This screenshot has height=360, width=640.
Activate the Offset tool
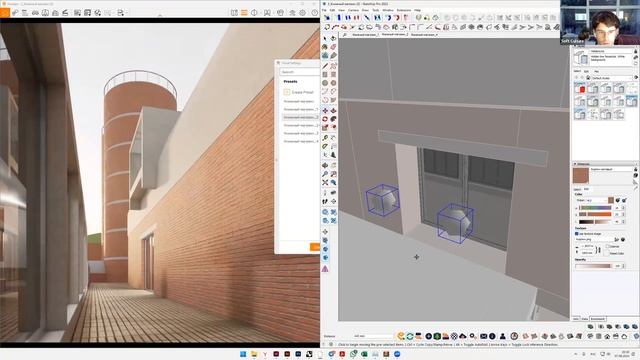click(x=333, y=128)
